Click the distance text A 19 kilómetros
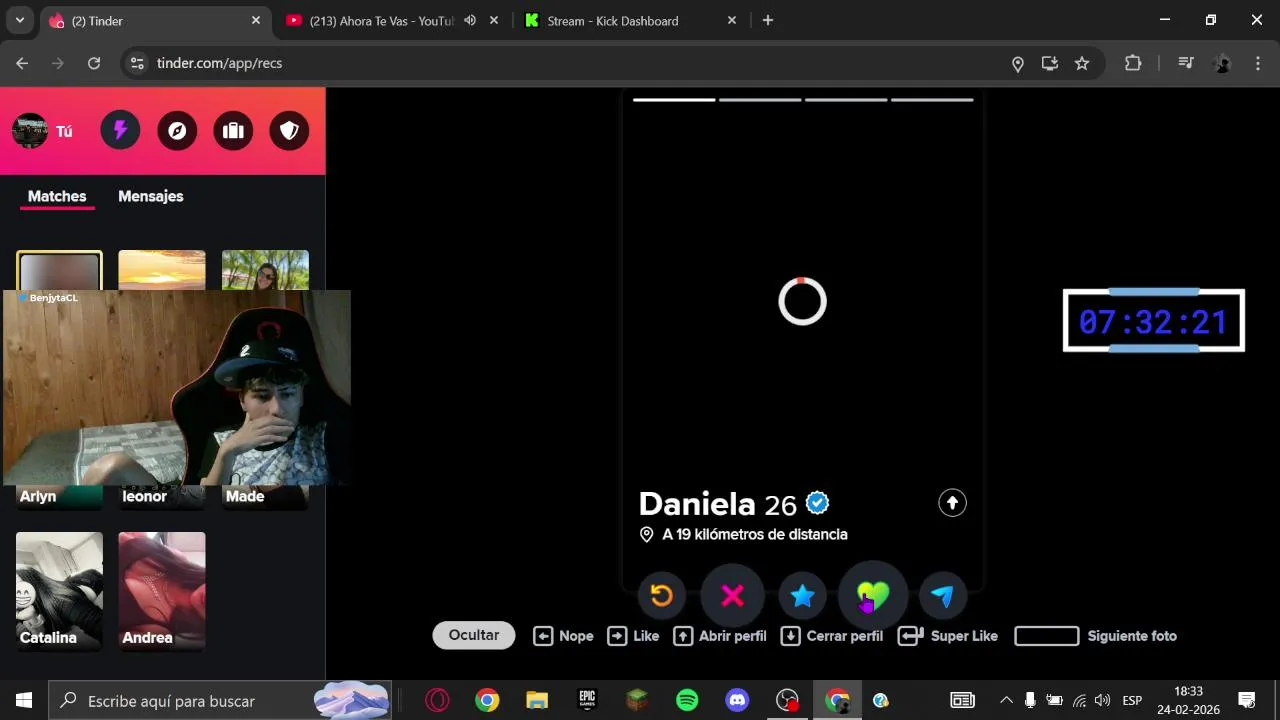 point(755,535)
